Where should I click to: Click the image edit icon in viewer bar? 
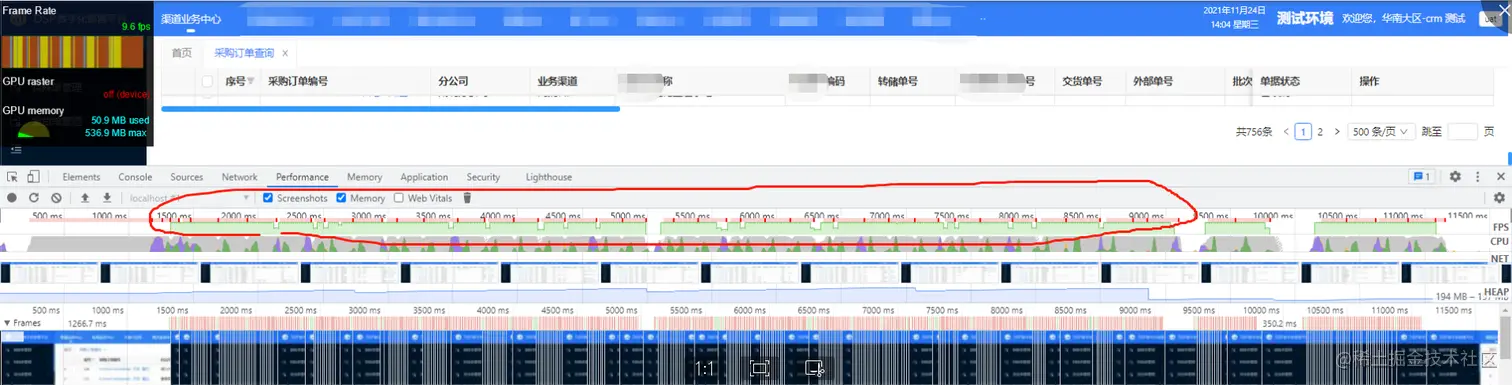click(814, 369)
